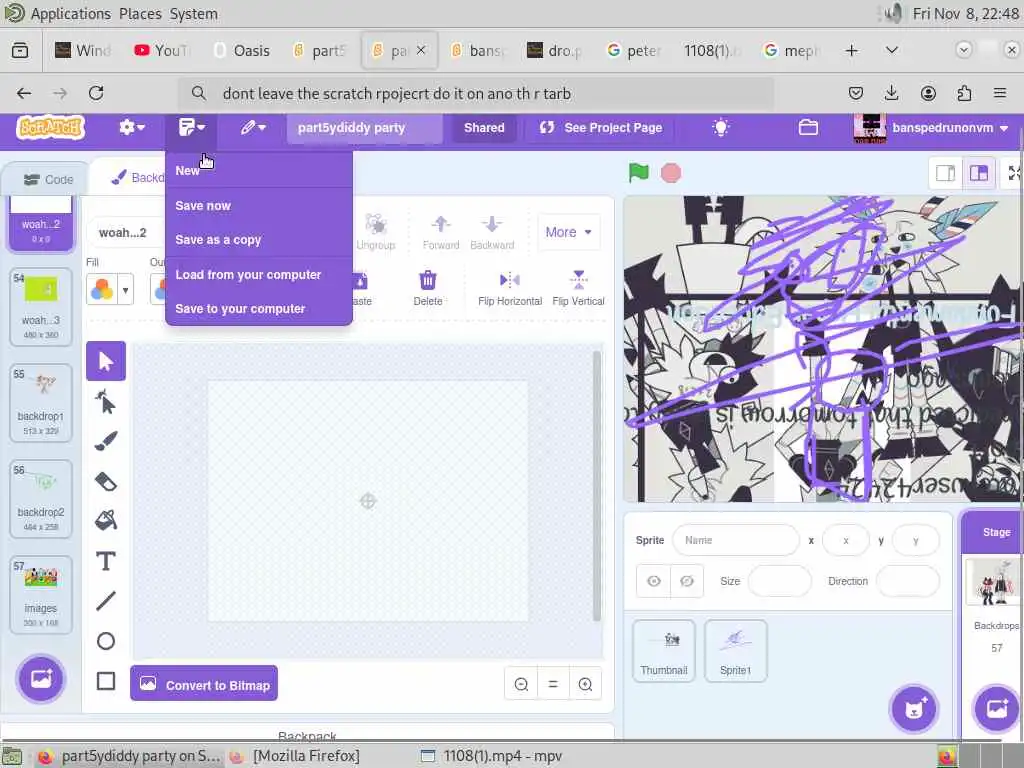Select the Brush tool
Screen dimensions: 1024x768
click(106, 441)
